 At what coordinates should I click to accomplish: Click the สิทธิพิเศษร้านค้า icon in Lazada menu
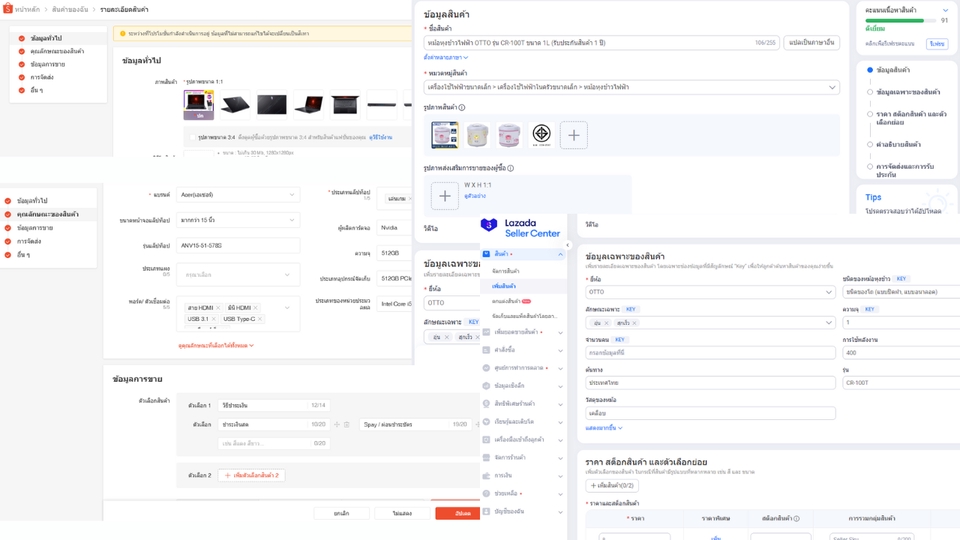click(x=486, y=403)
